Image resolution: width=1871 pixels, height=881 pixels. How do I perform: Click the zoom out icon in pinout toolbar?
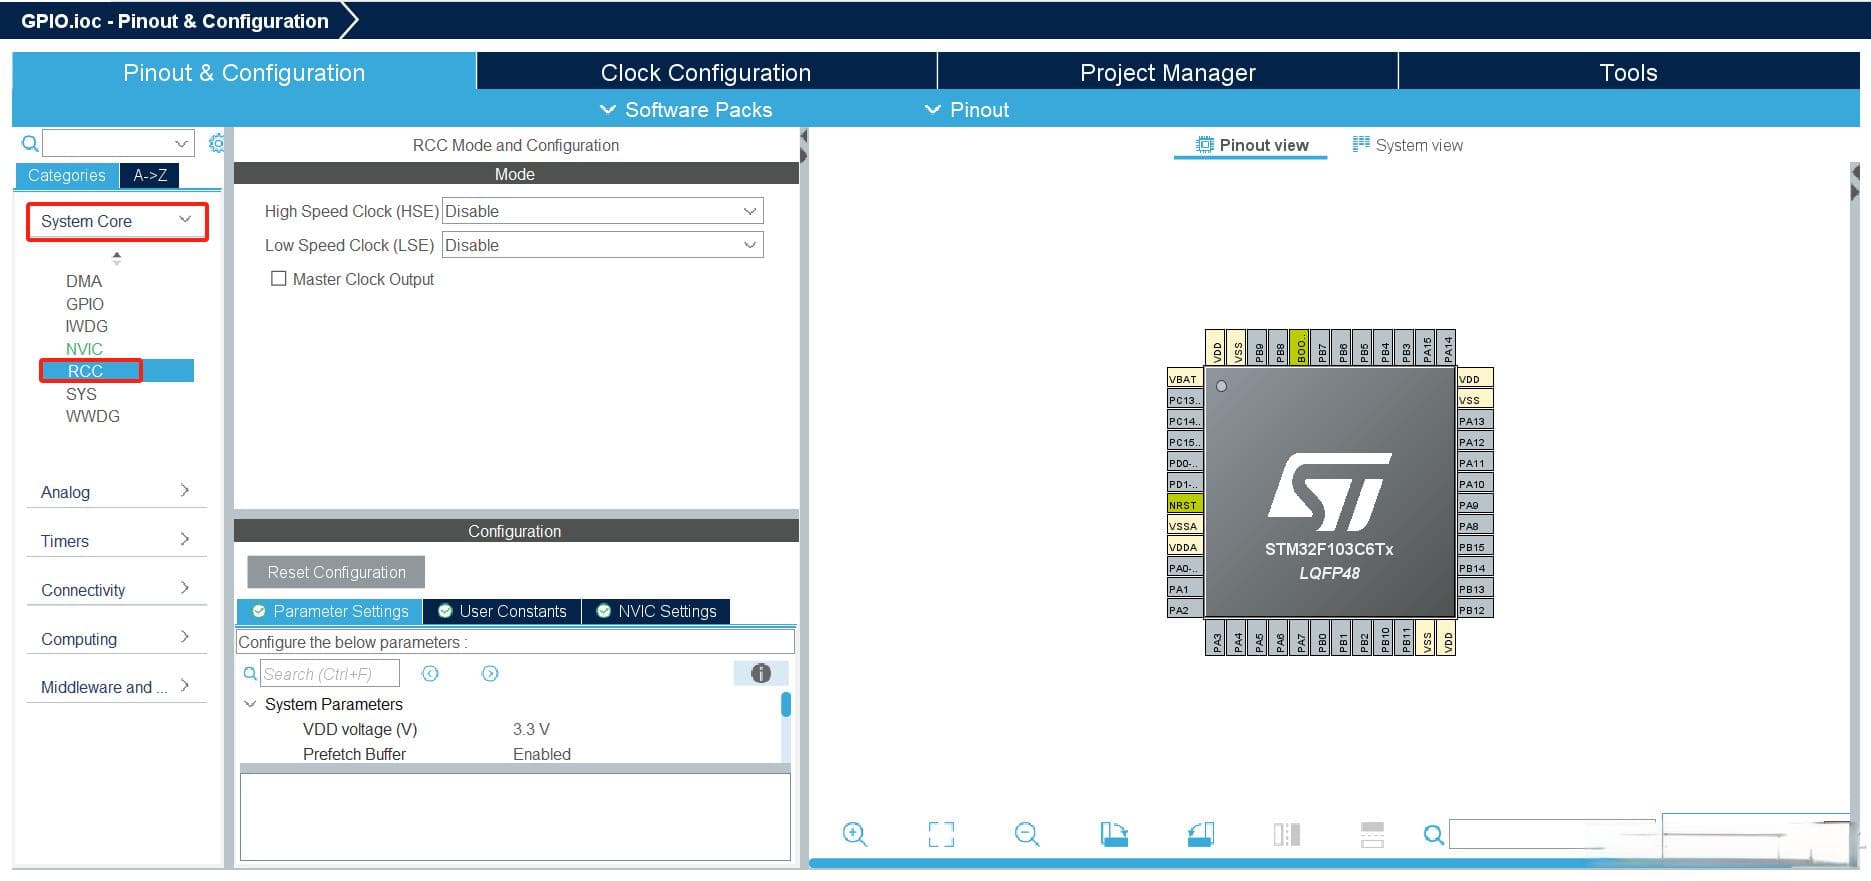pyautogui.click(x=1027, y=834)
